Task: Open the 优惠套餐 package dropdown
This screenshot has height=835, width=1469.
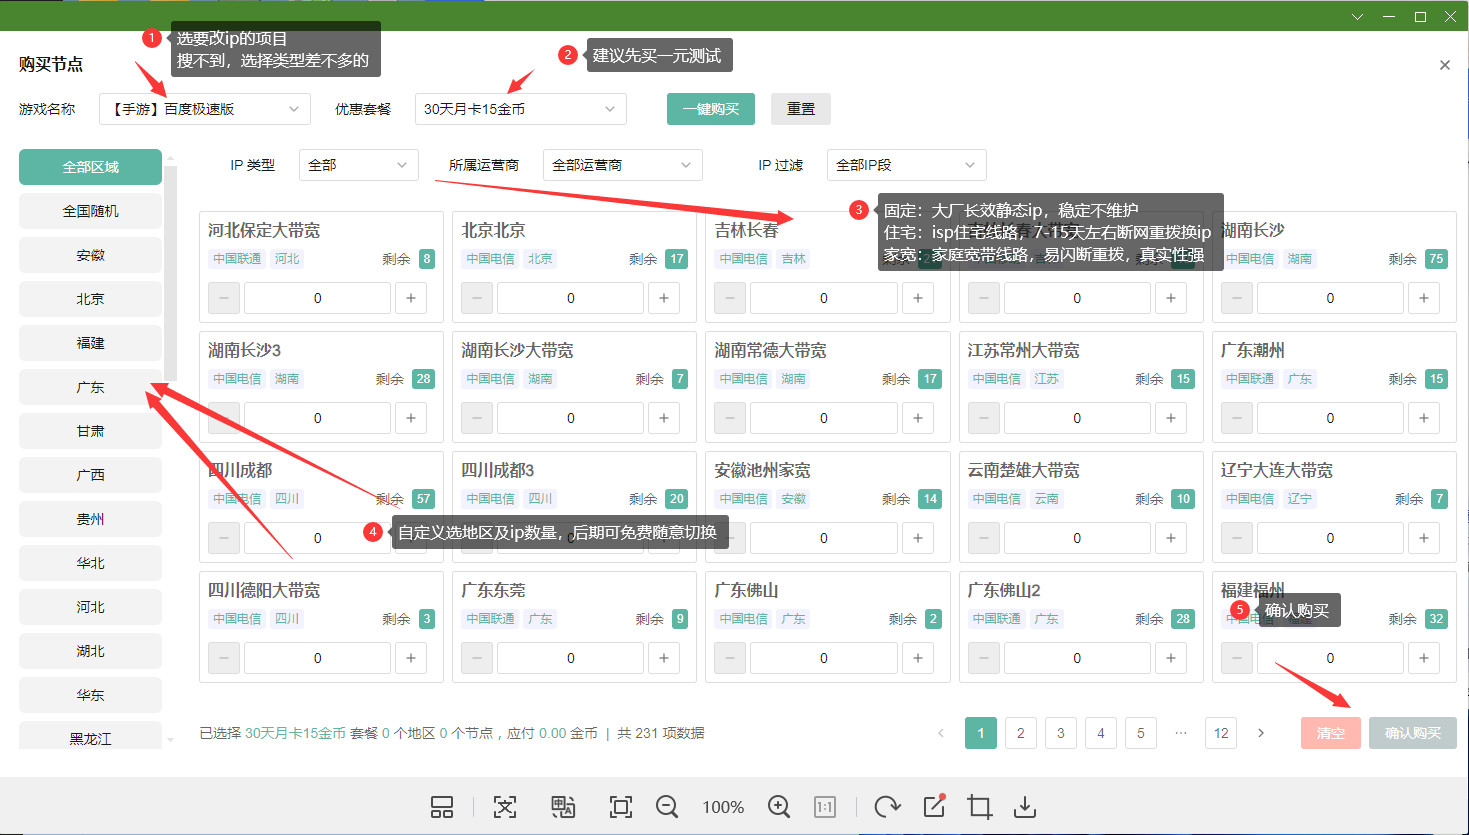Action: click(520, 109)
